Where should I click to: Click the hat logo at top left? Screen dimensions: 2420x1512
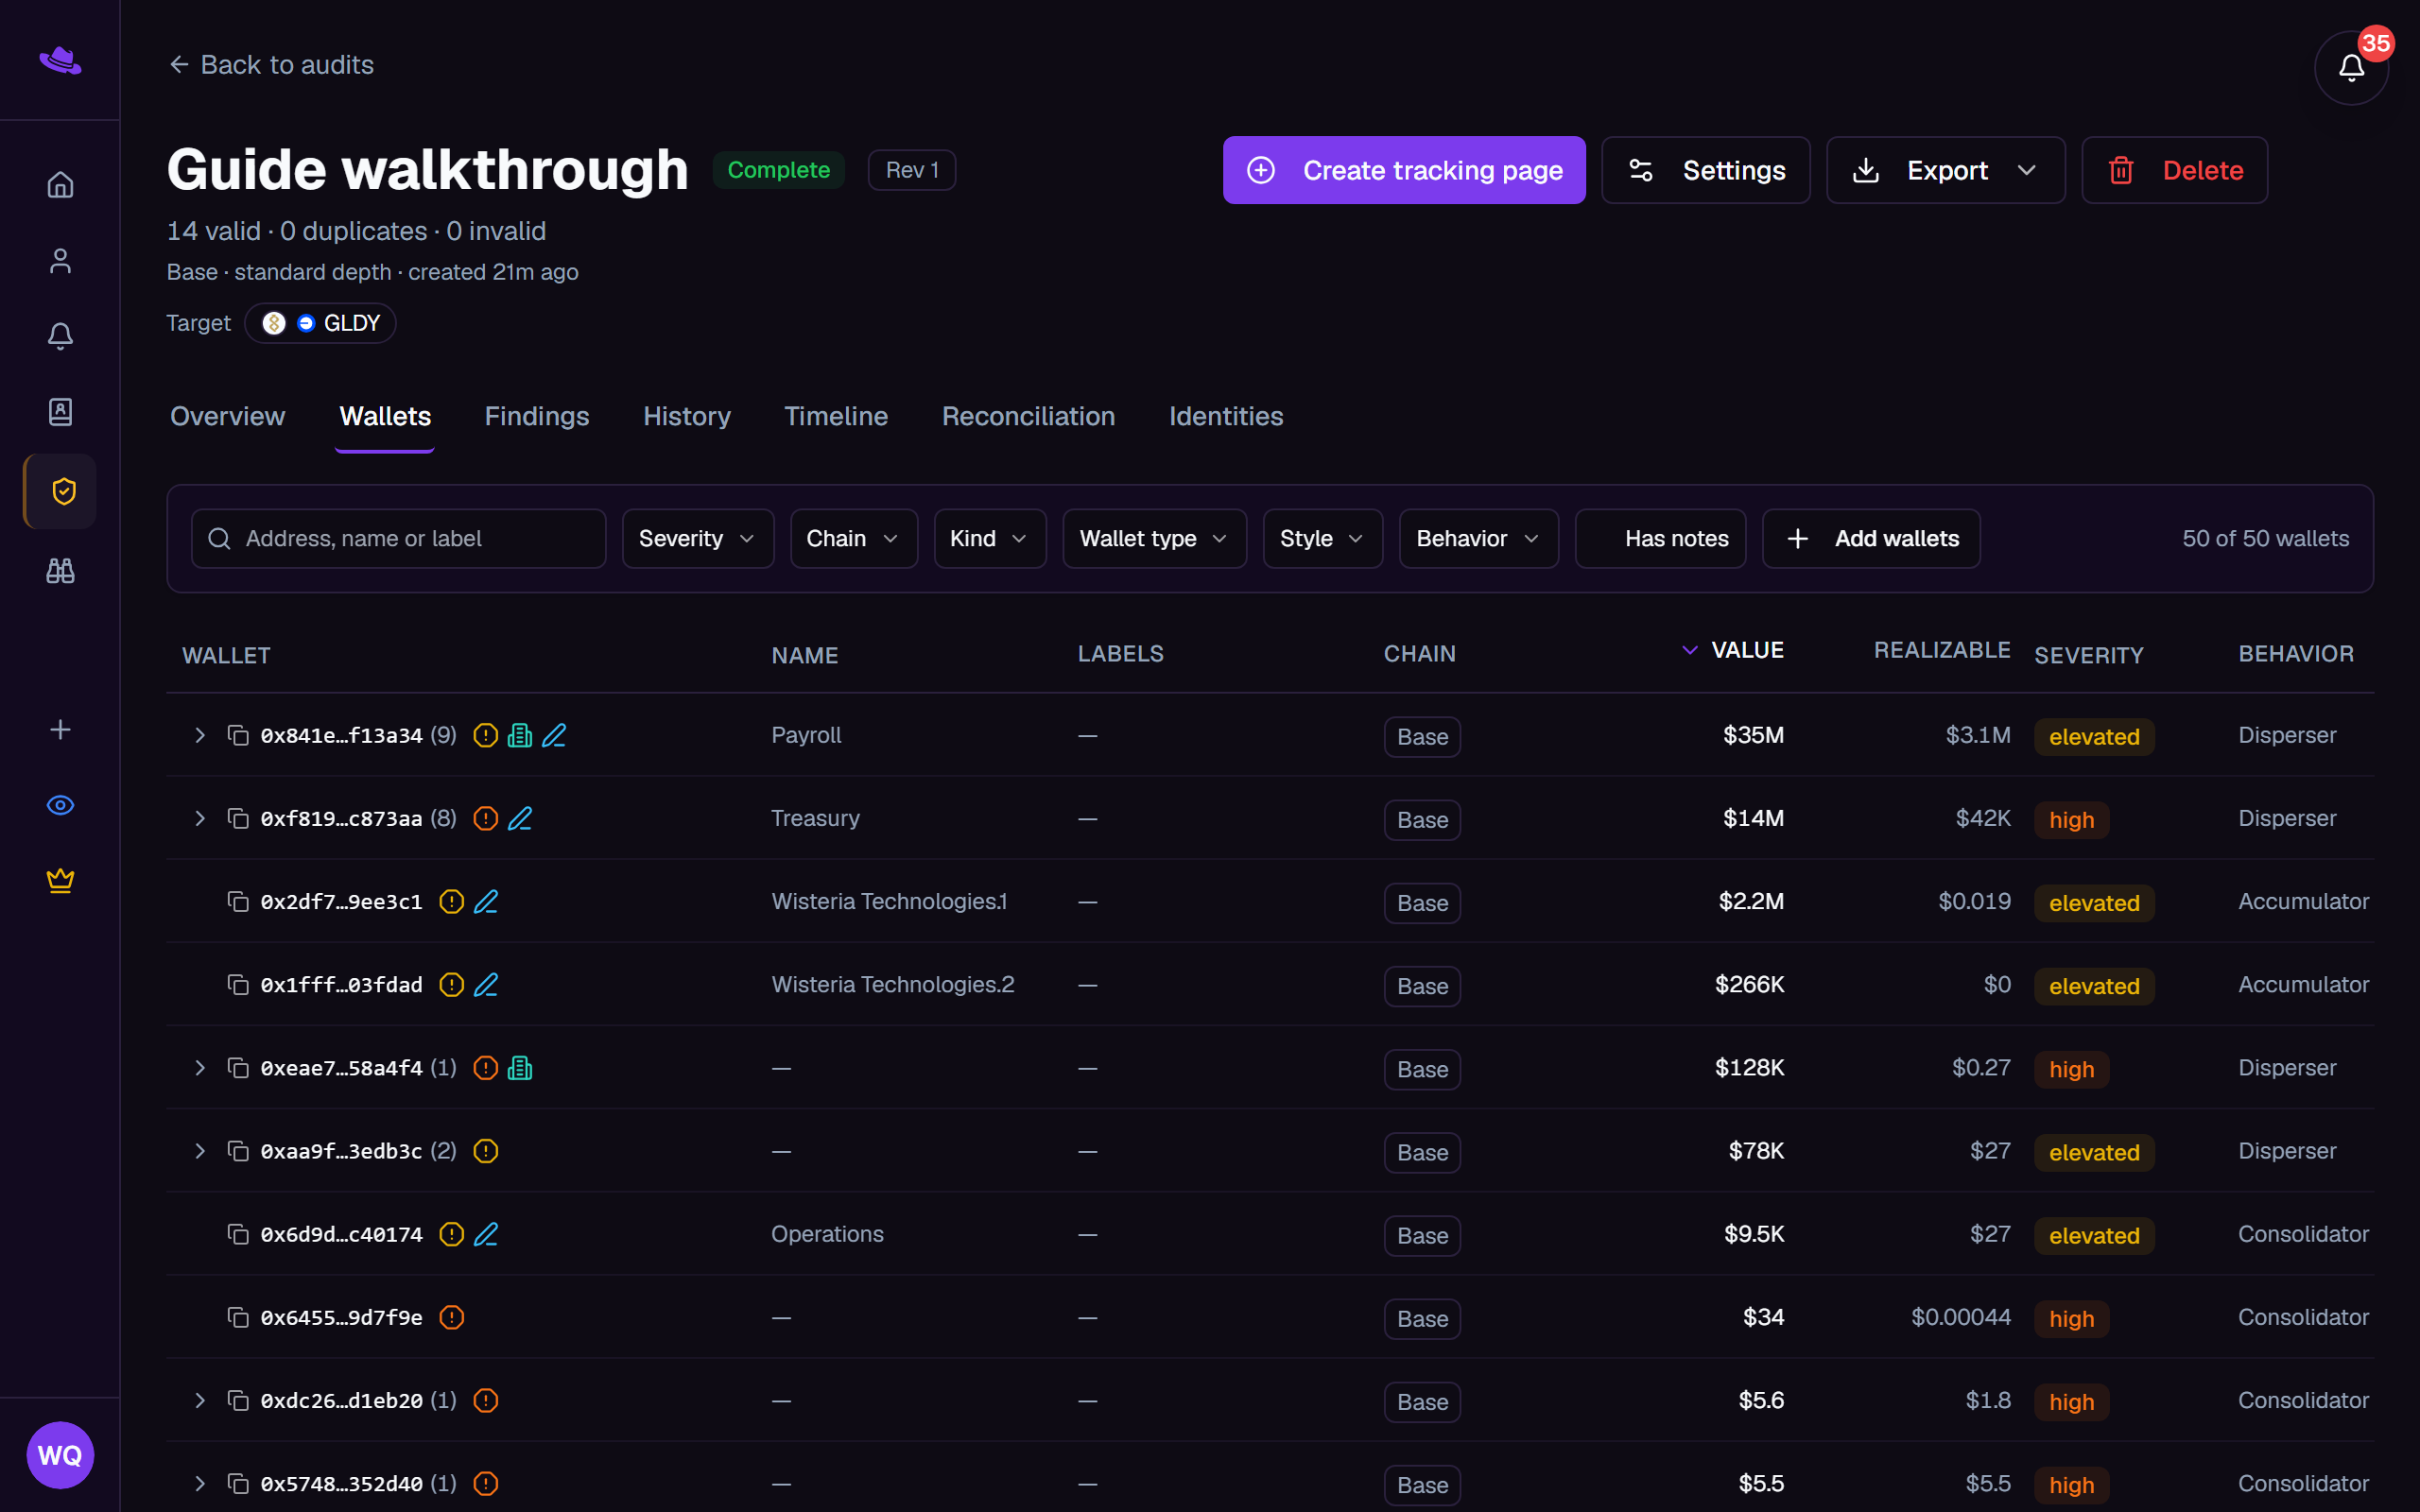coord(60,61)
